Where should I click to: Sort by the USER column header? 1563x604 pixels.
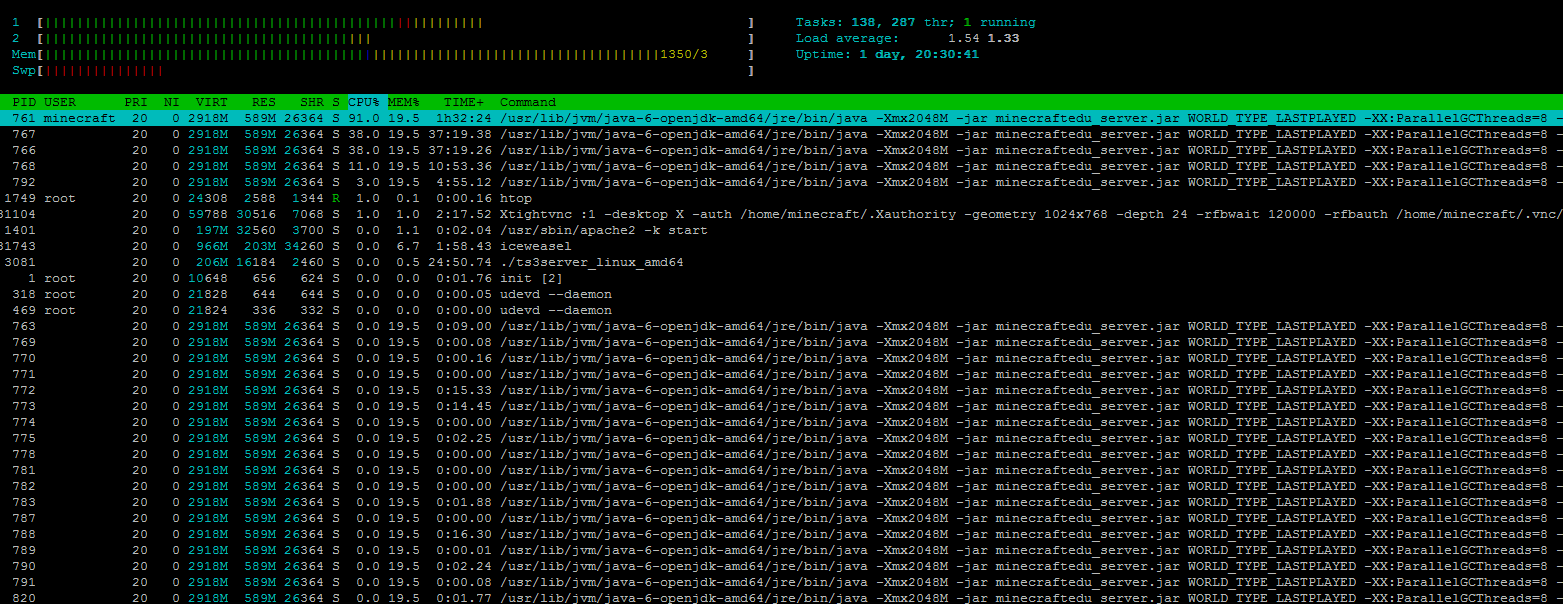60,102
